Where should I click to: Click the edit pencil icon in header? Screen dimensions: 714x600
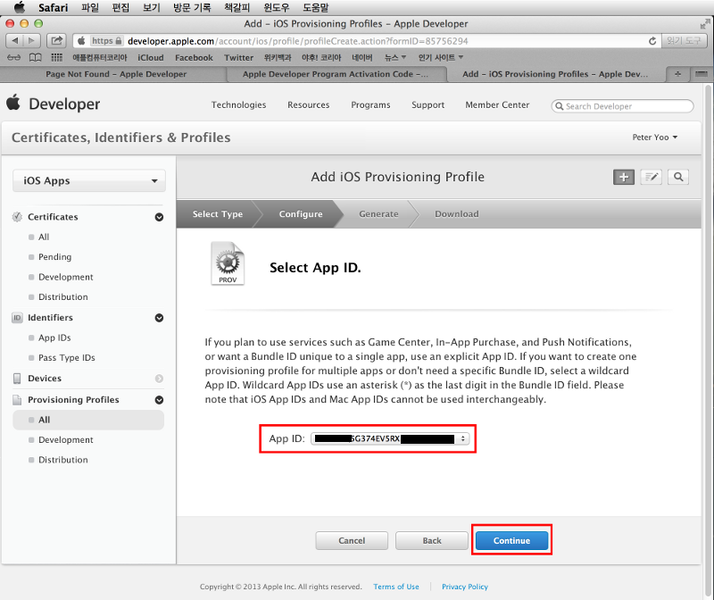pos(651,177)
